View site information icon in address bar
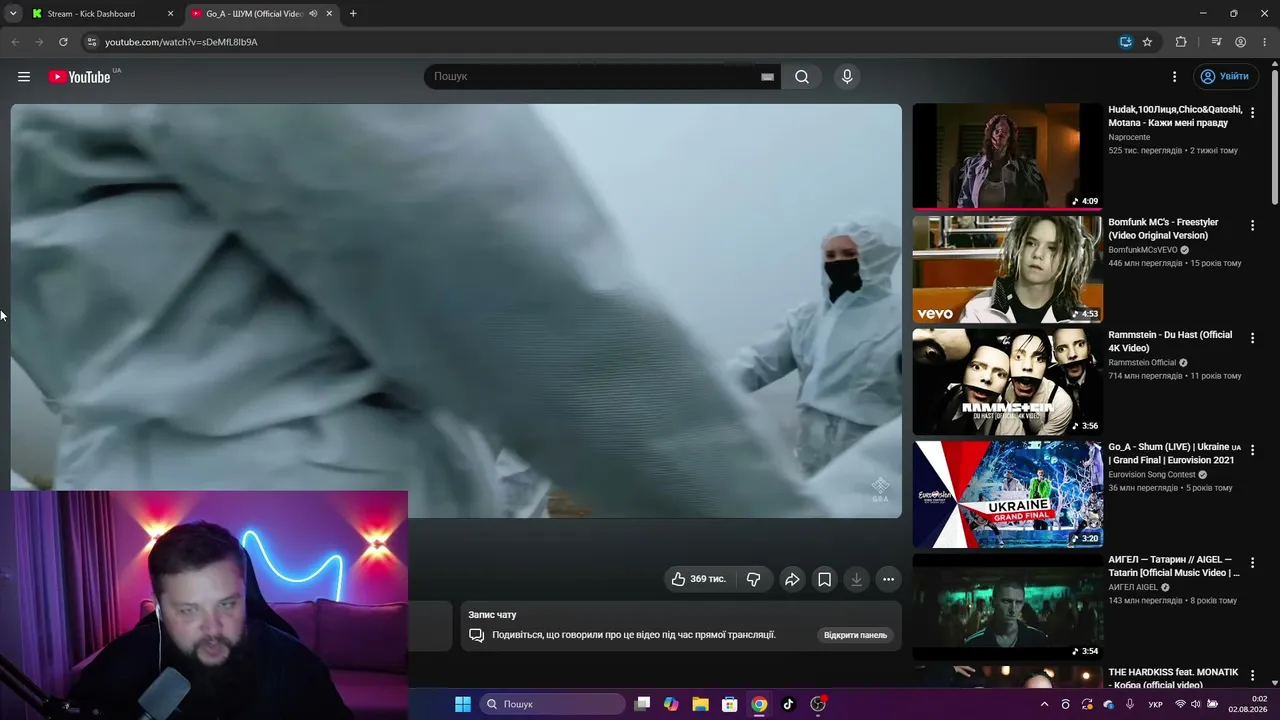The width and height of the screenshot is (1280, 720). [92, 42]
